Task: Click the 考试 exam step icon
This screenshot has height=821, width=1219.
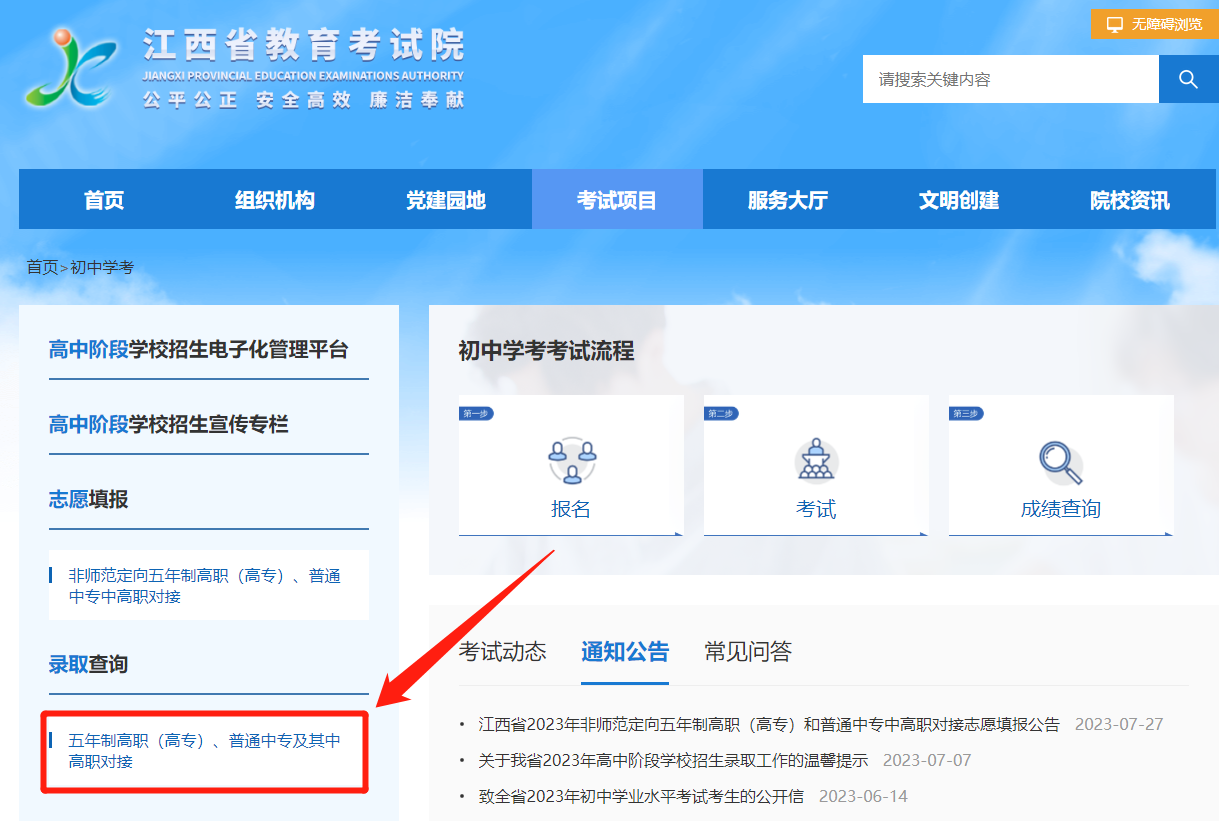Action: click(x=816, y=460)
